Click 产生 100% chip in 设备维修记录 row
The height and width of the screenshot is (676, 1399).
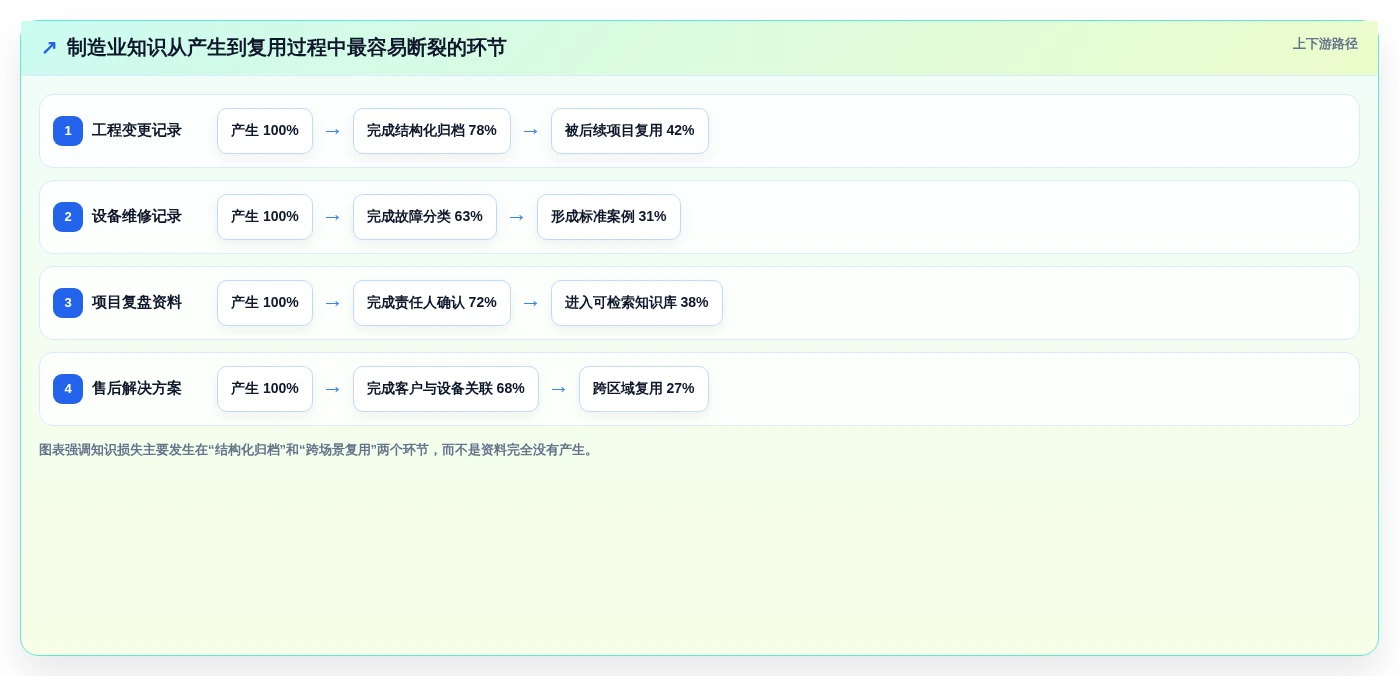point(265,217)
